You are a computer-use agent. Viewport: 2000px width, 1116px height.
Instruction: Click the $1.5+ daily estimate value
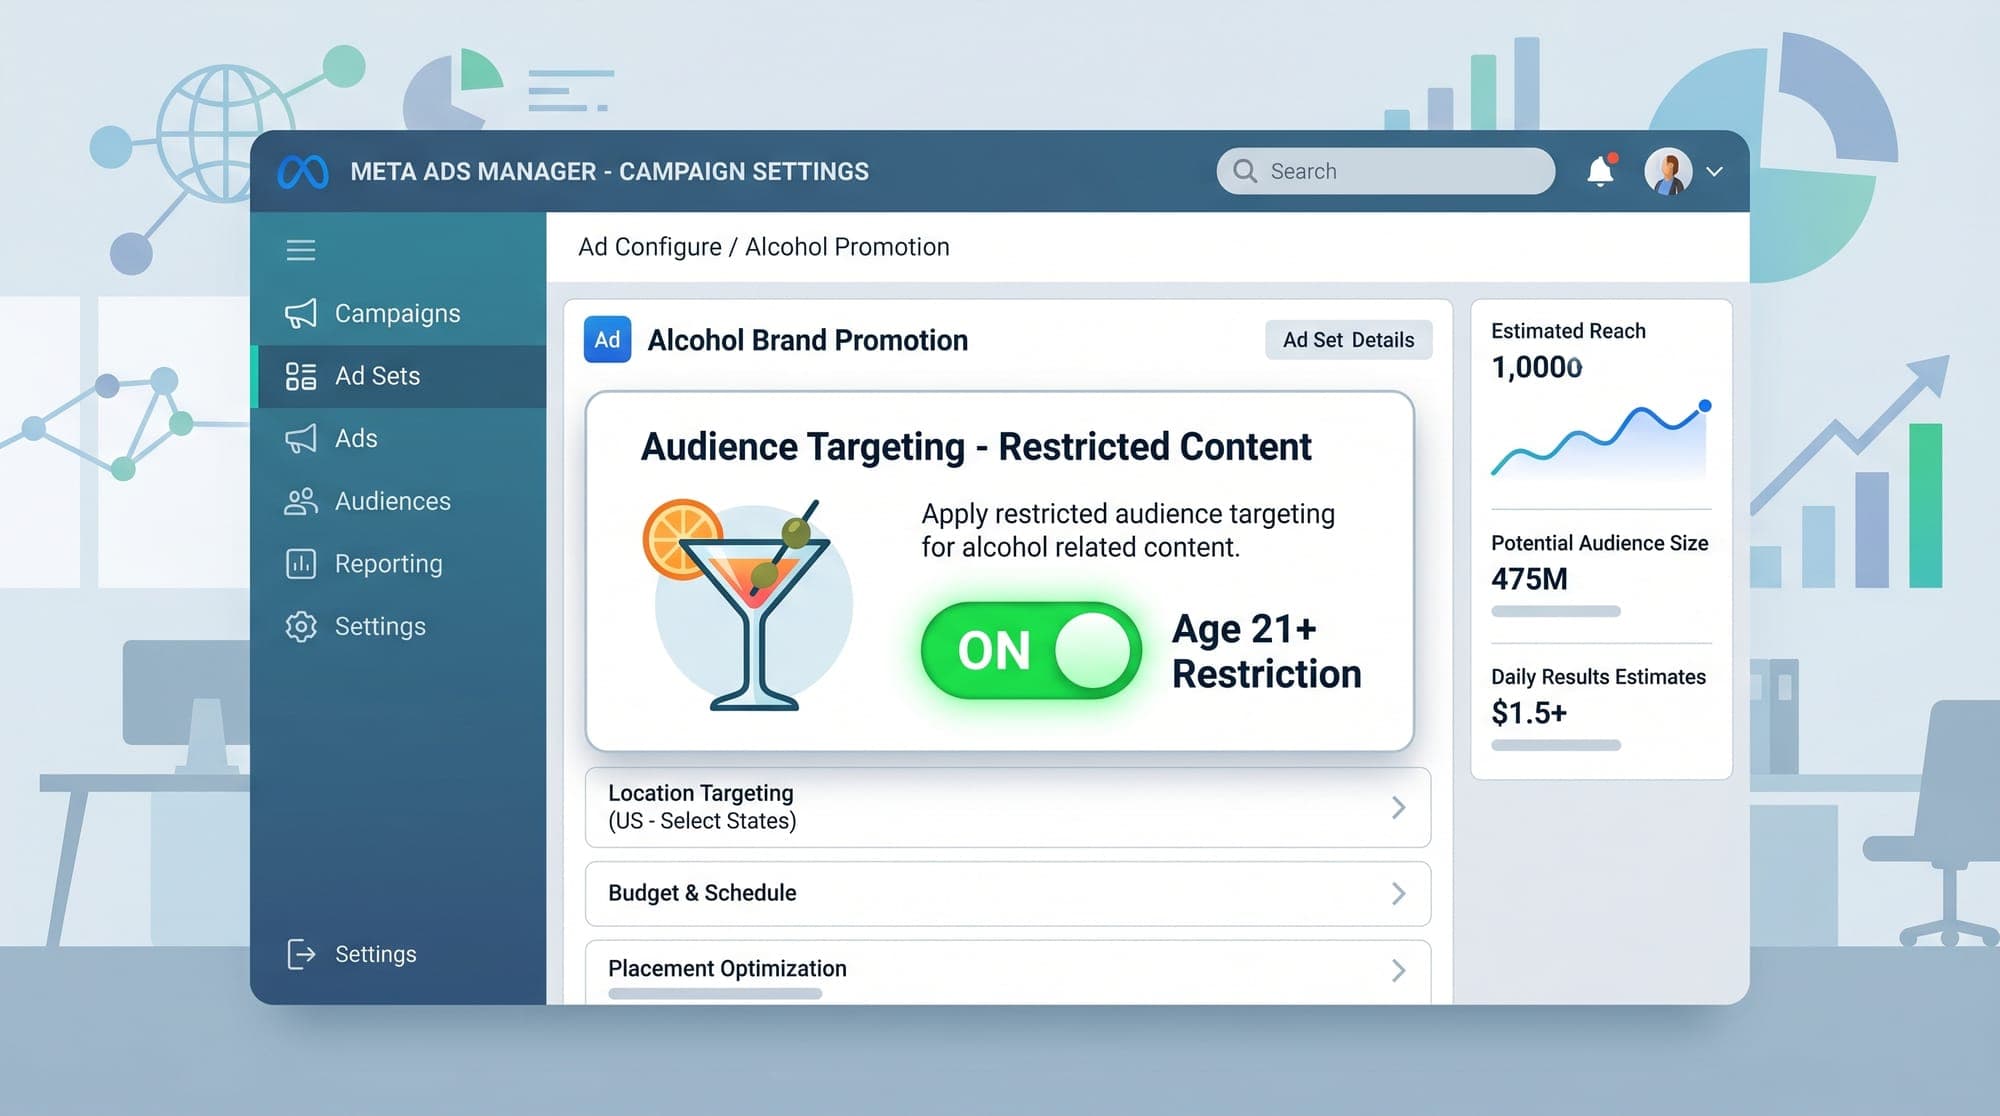1529,713
